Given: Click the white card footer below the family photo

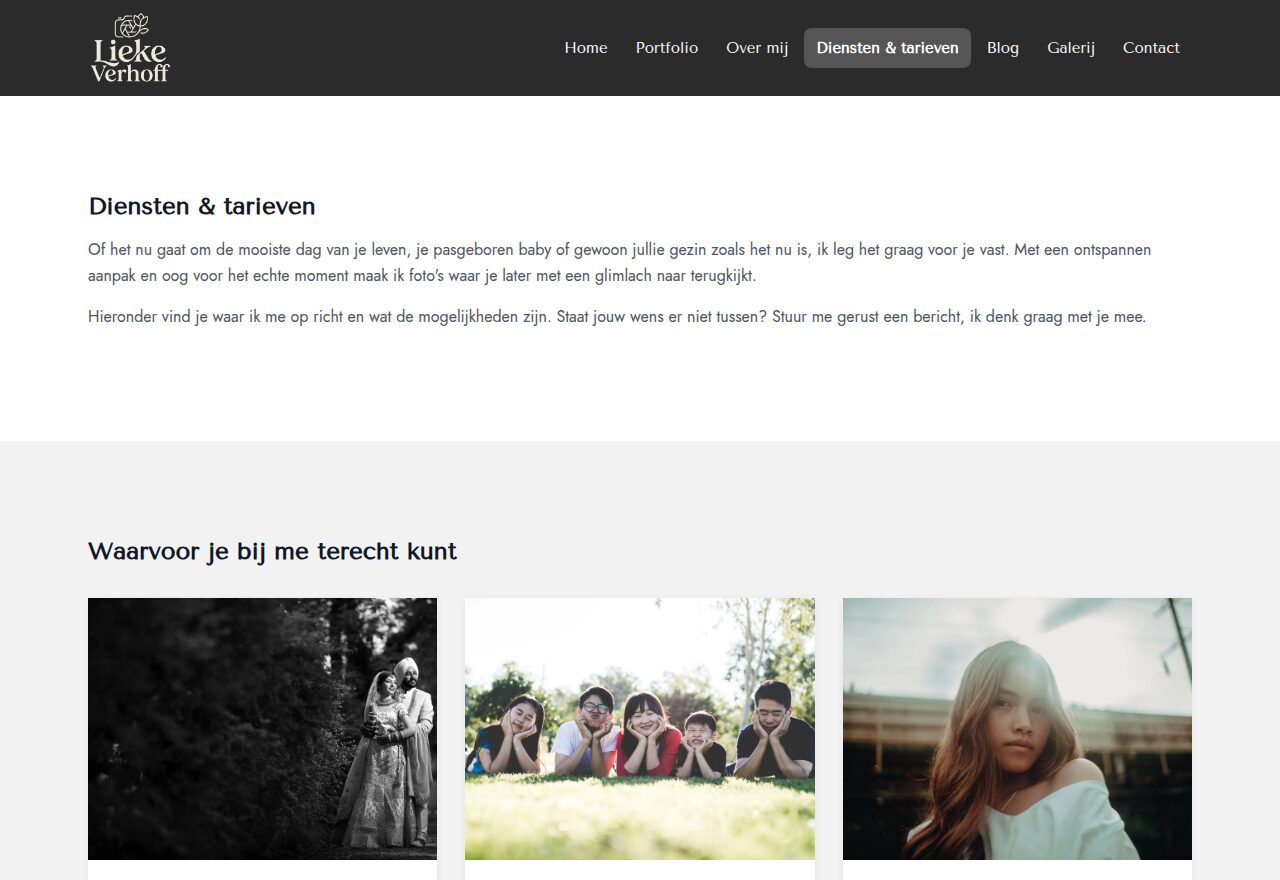Looking at the screenshot, I should click(x=640, y=870).
